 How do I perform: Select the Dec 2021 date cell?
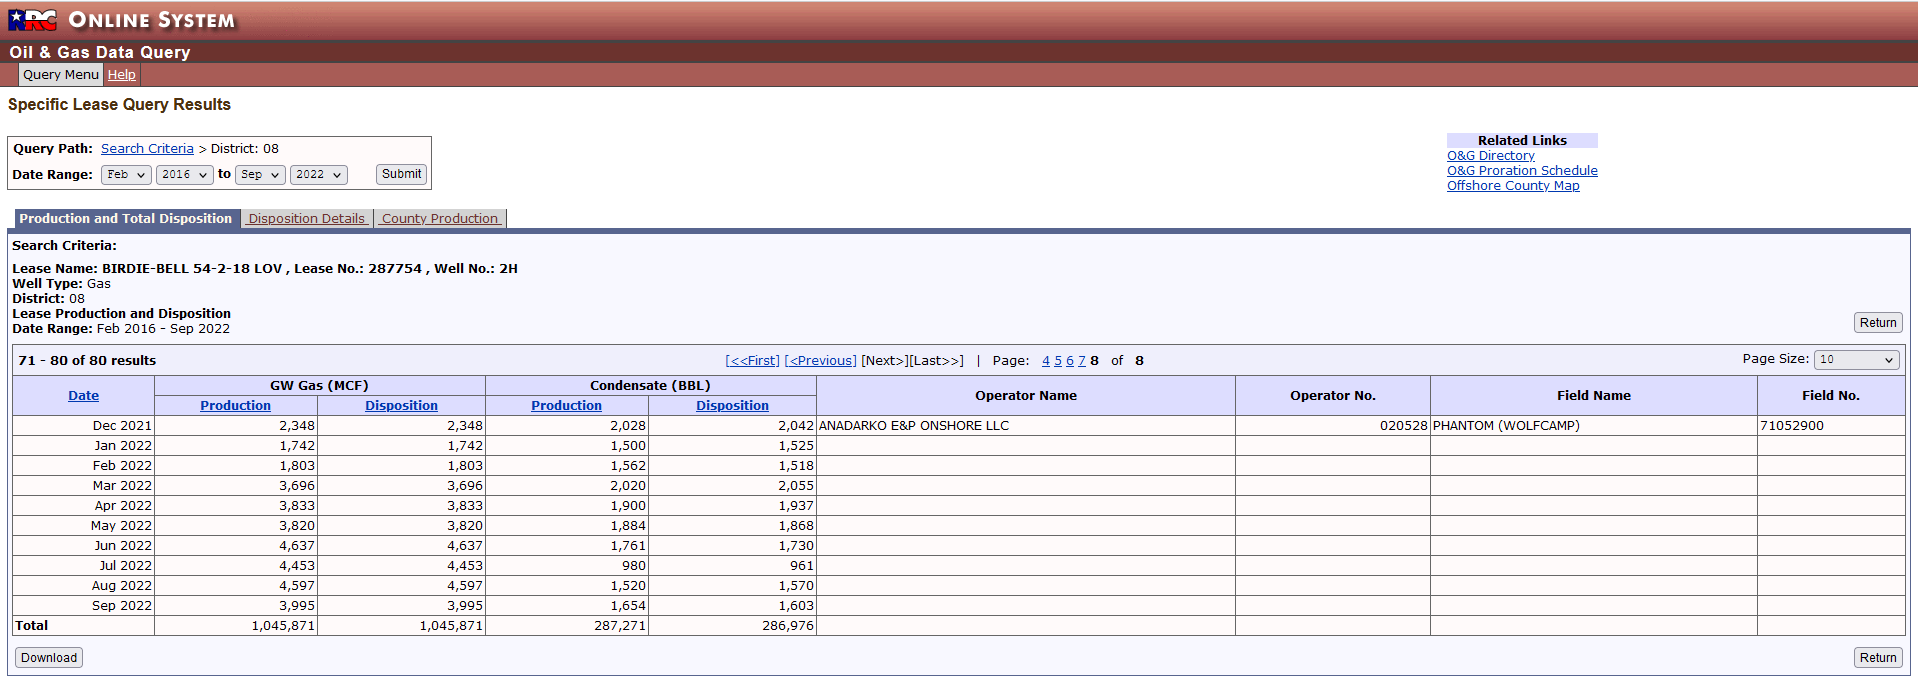(84, 426)
